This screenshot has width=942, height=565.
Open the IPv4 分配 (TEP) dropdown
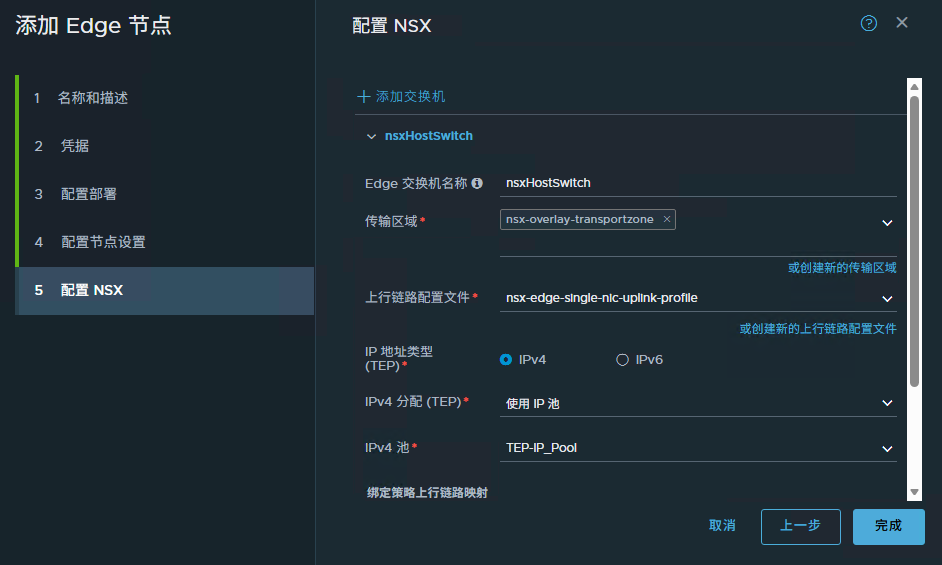886,403
